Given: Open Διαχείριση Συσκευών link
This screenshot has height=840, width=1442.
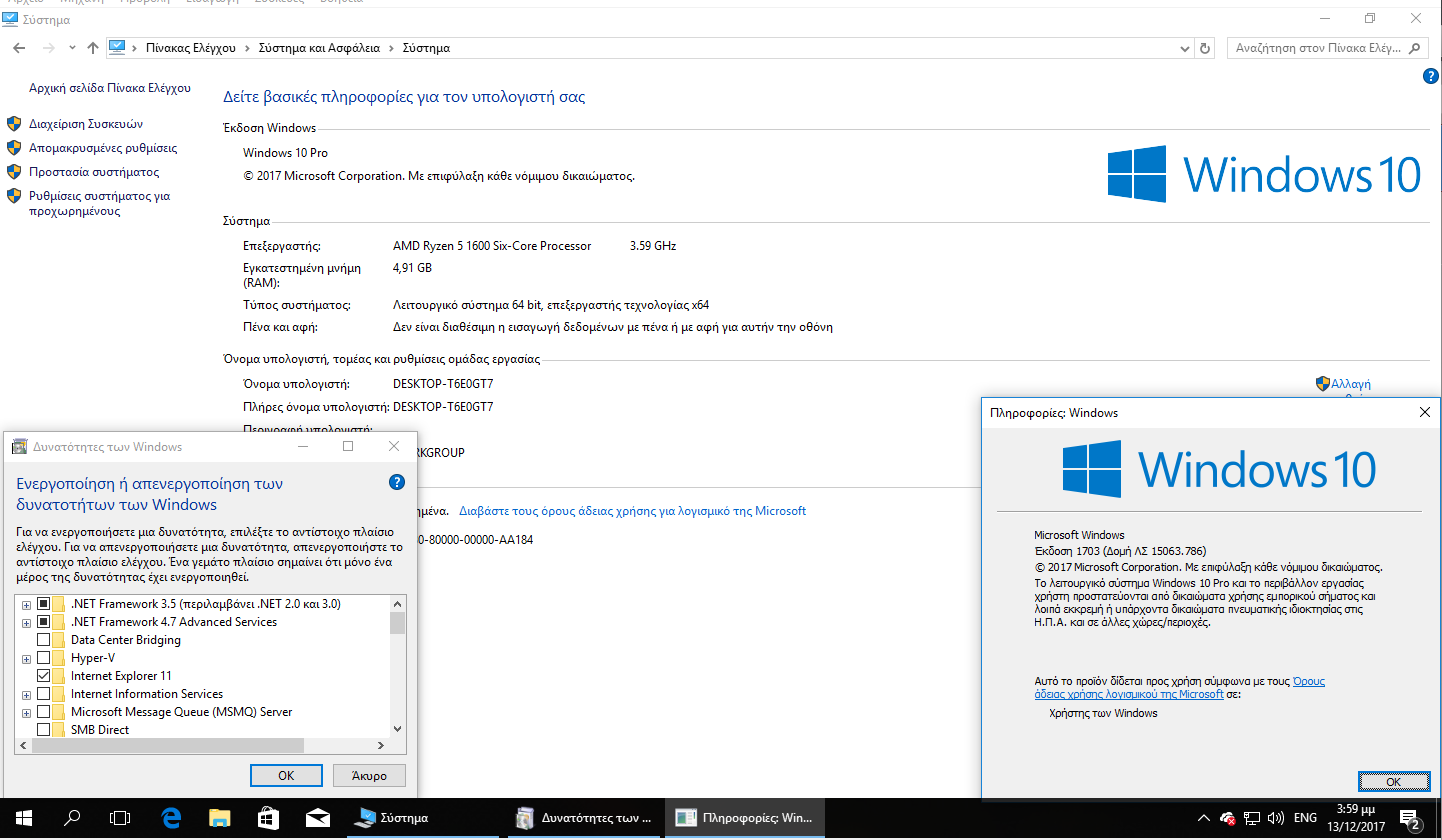Looking at the screenshot, I should coord(86,124).
